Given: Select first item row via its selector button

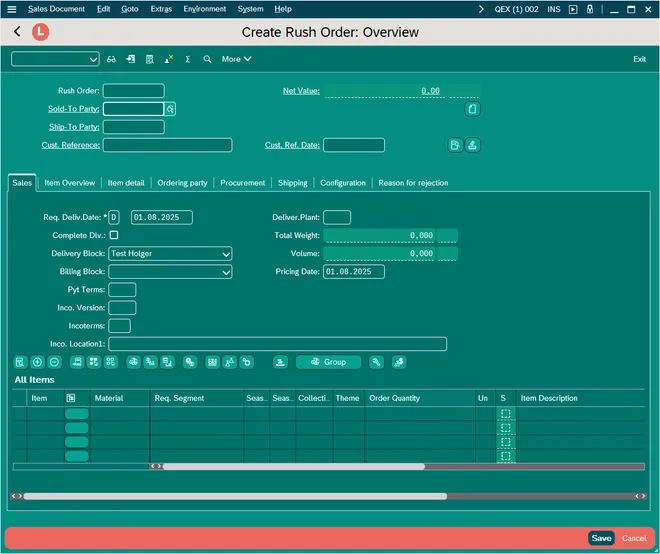Looking at the screenshot, I should point(77,413).
